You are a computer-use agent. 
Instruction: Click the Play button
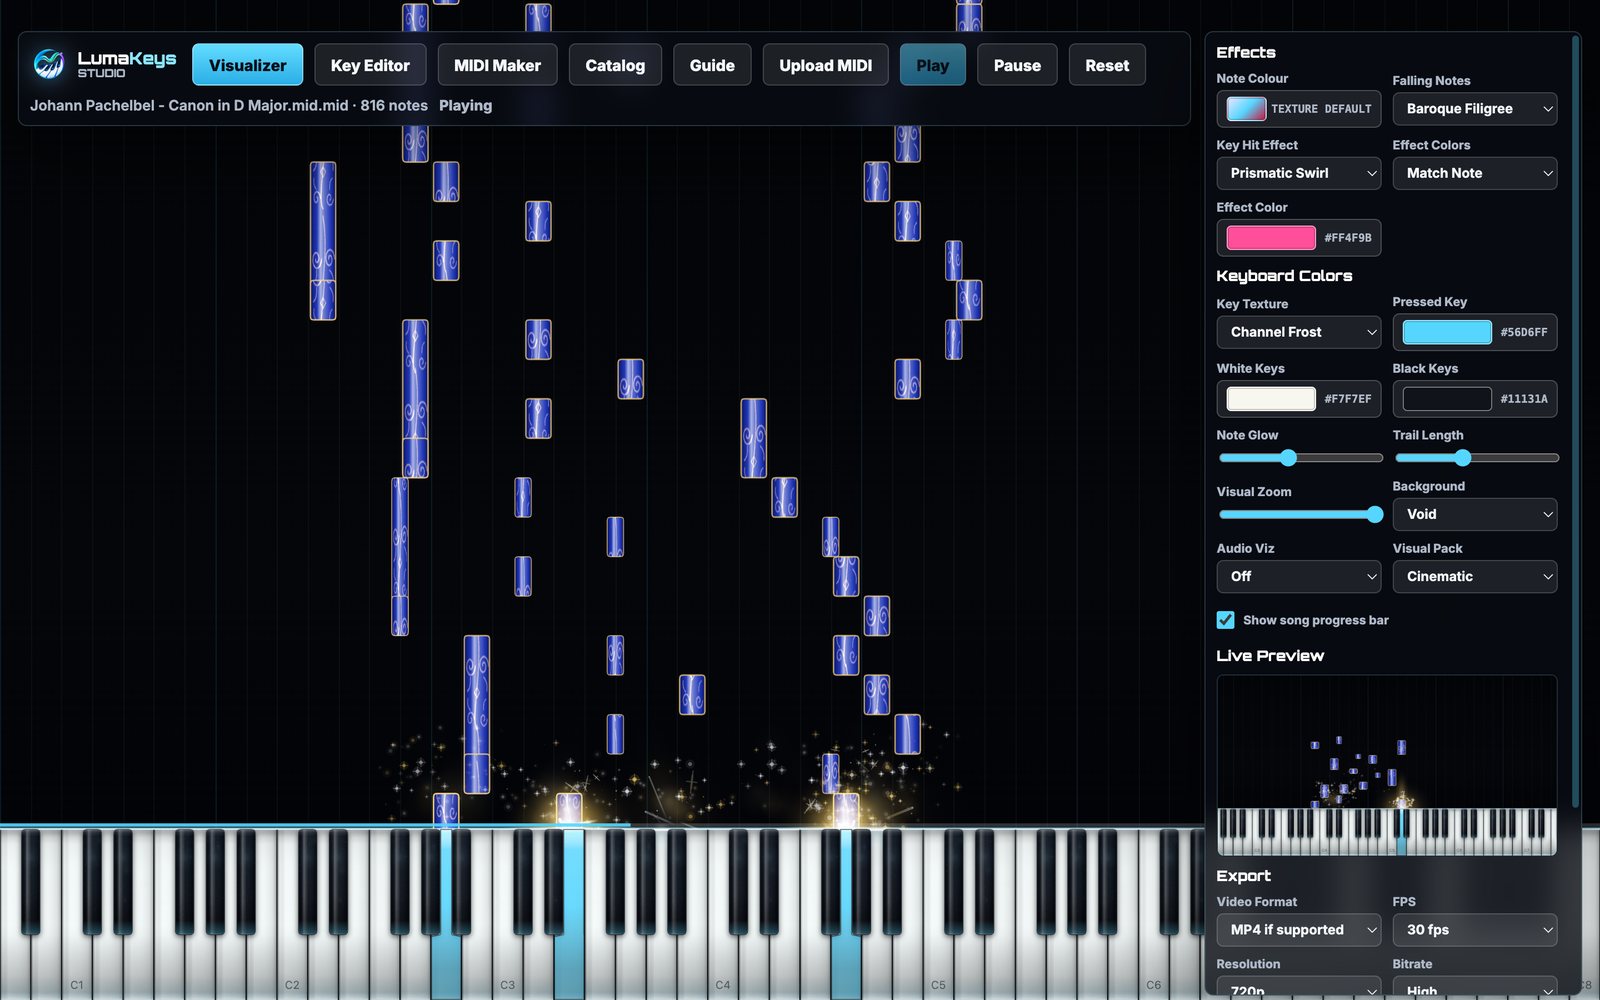[x=932, y=65]
